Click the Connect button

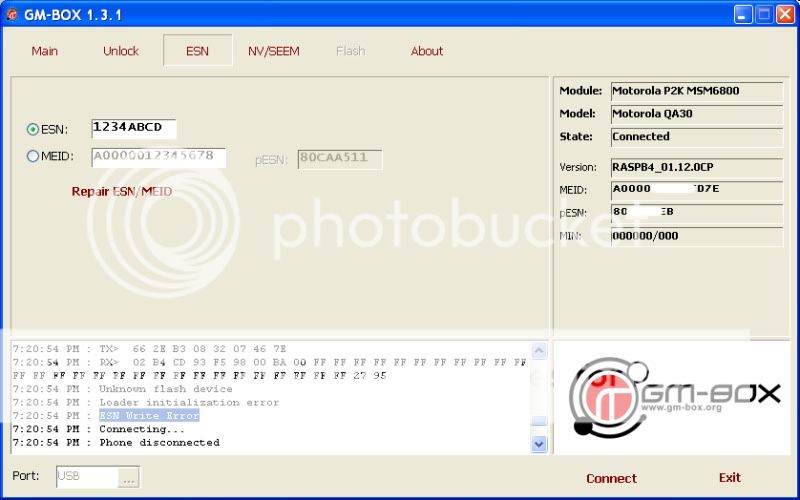pos(611,479)
